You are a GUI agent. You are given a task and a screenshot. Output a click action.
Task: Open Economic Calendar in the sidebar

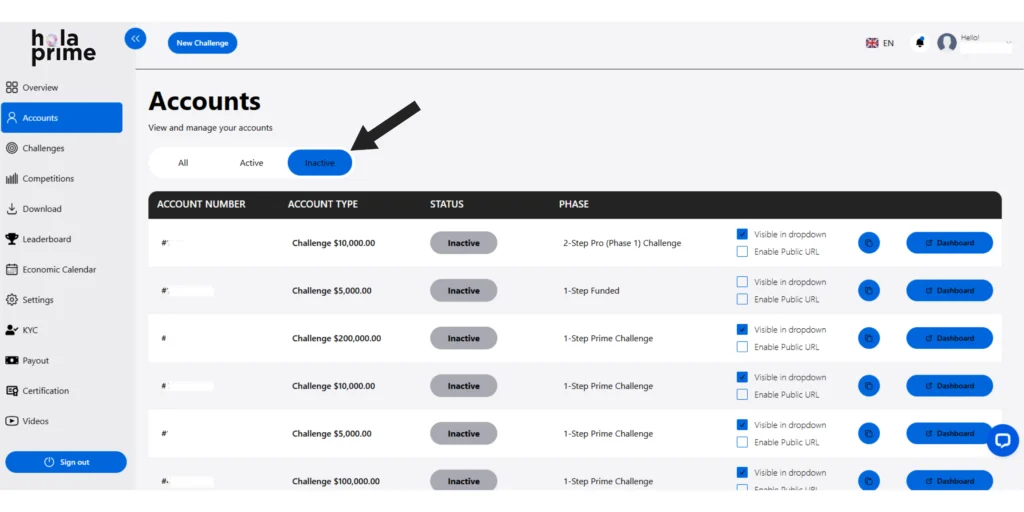58,270
